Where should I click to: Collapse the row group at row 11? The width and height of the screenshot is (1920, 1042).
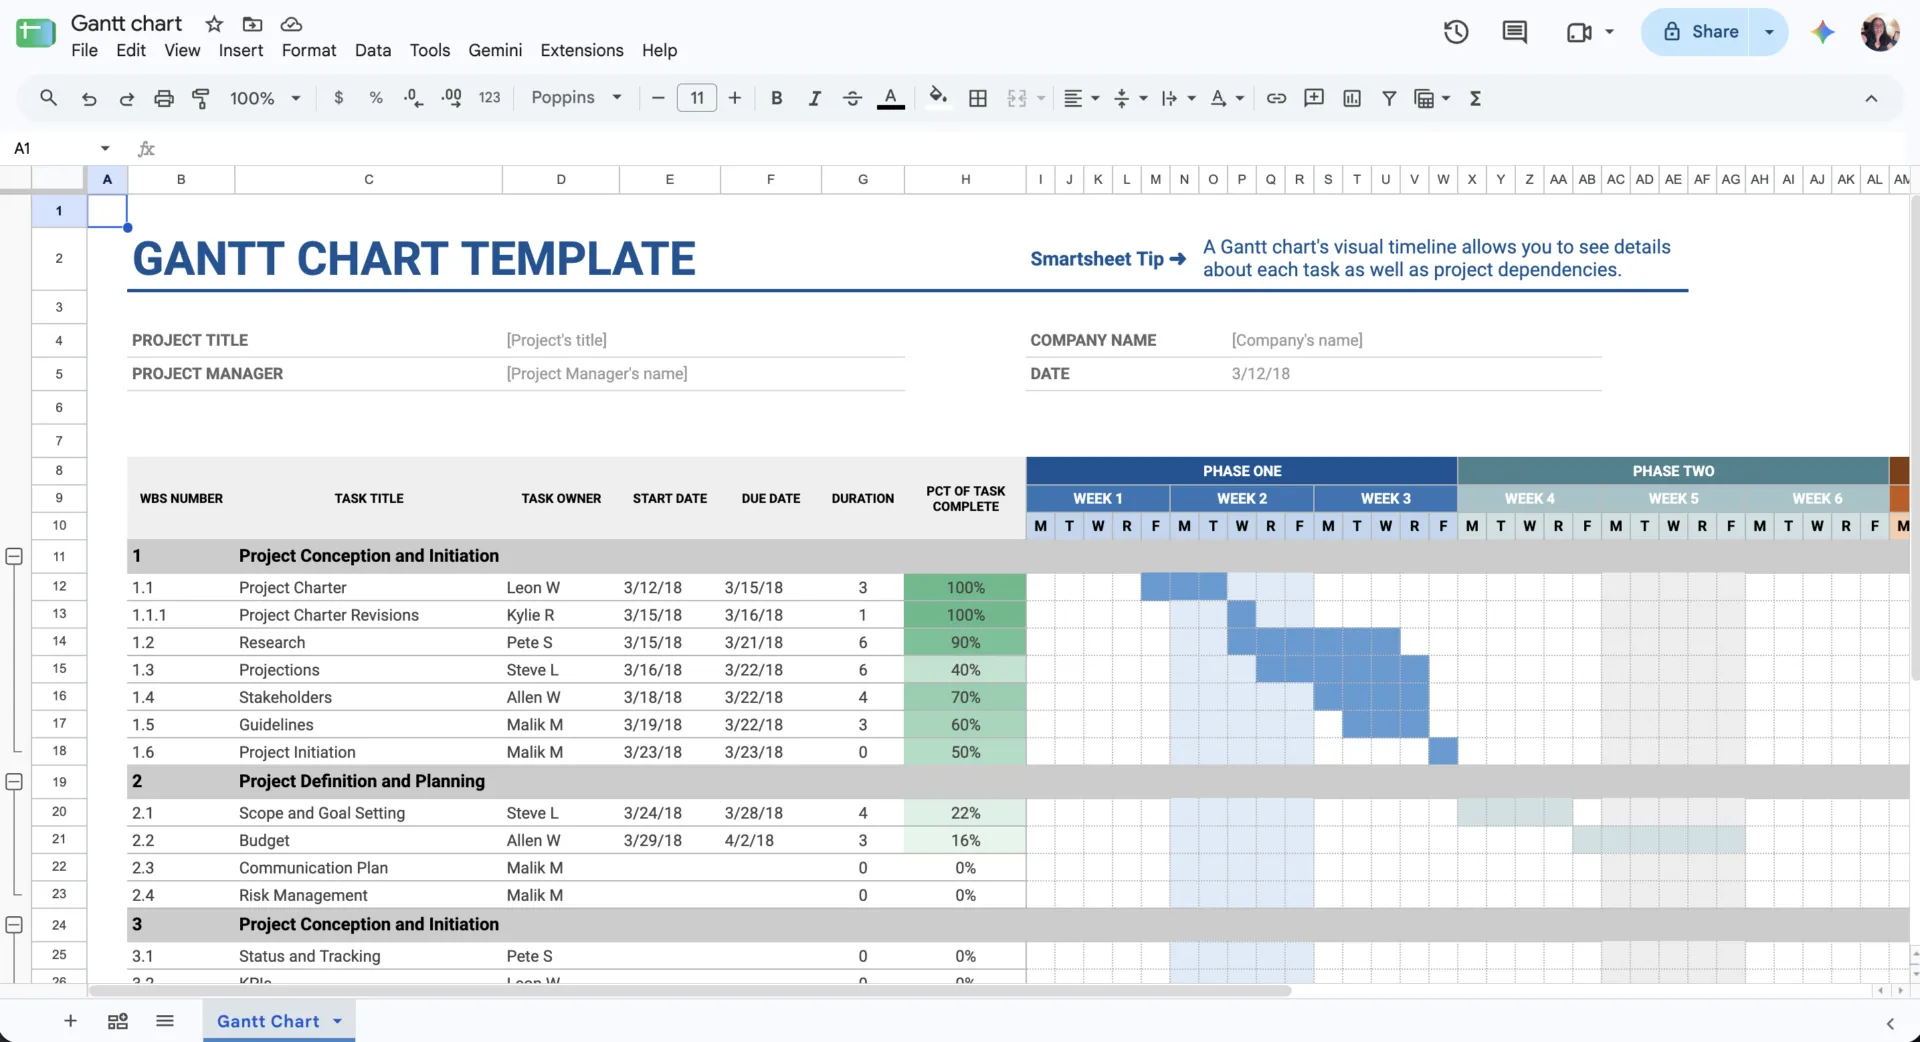[14, 556]
